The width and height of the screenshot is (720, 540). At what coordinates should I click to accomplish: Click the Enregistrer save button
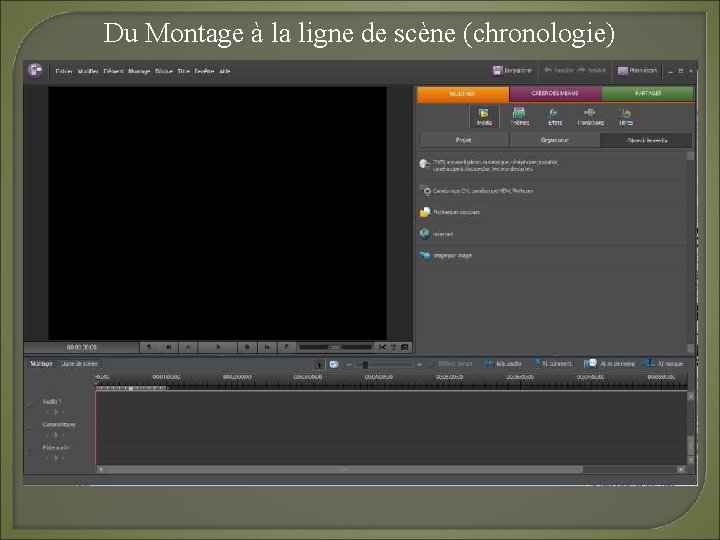click(x=512, y=70)
